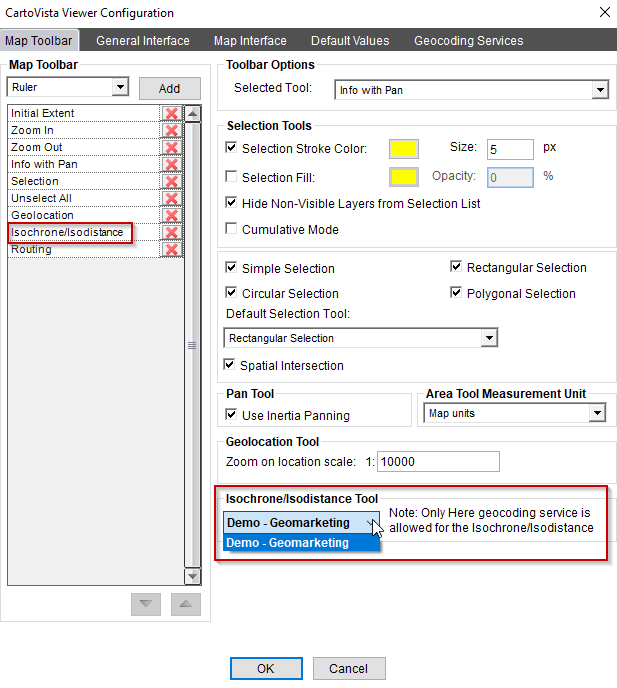The width and height of the screenshot is (617, 688).
Task: Switch to the Default Values tab
Action: click(x=350, y=41)
